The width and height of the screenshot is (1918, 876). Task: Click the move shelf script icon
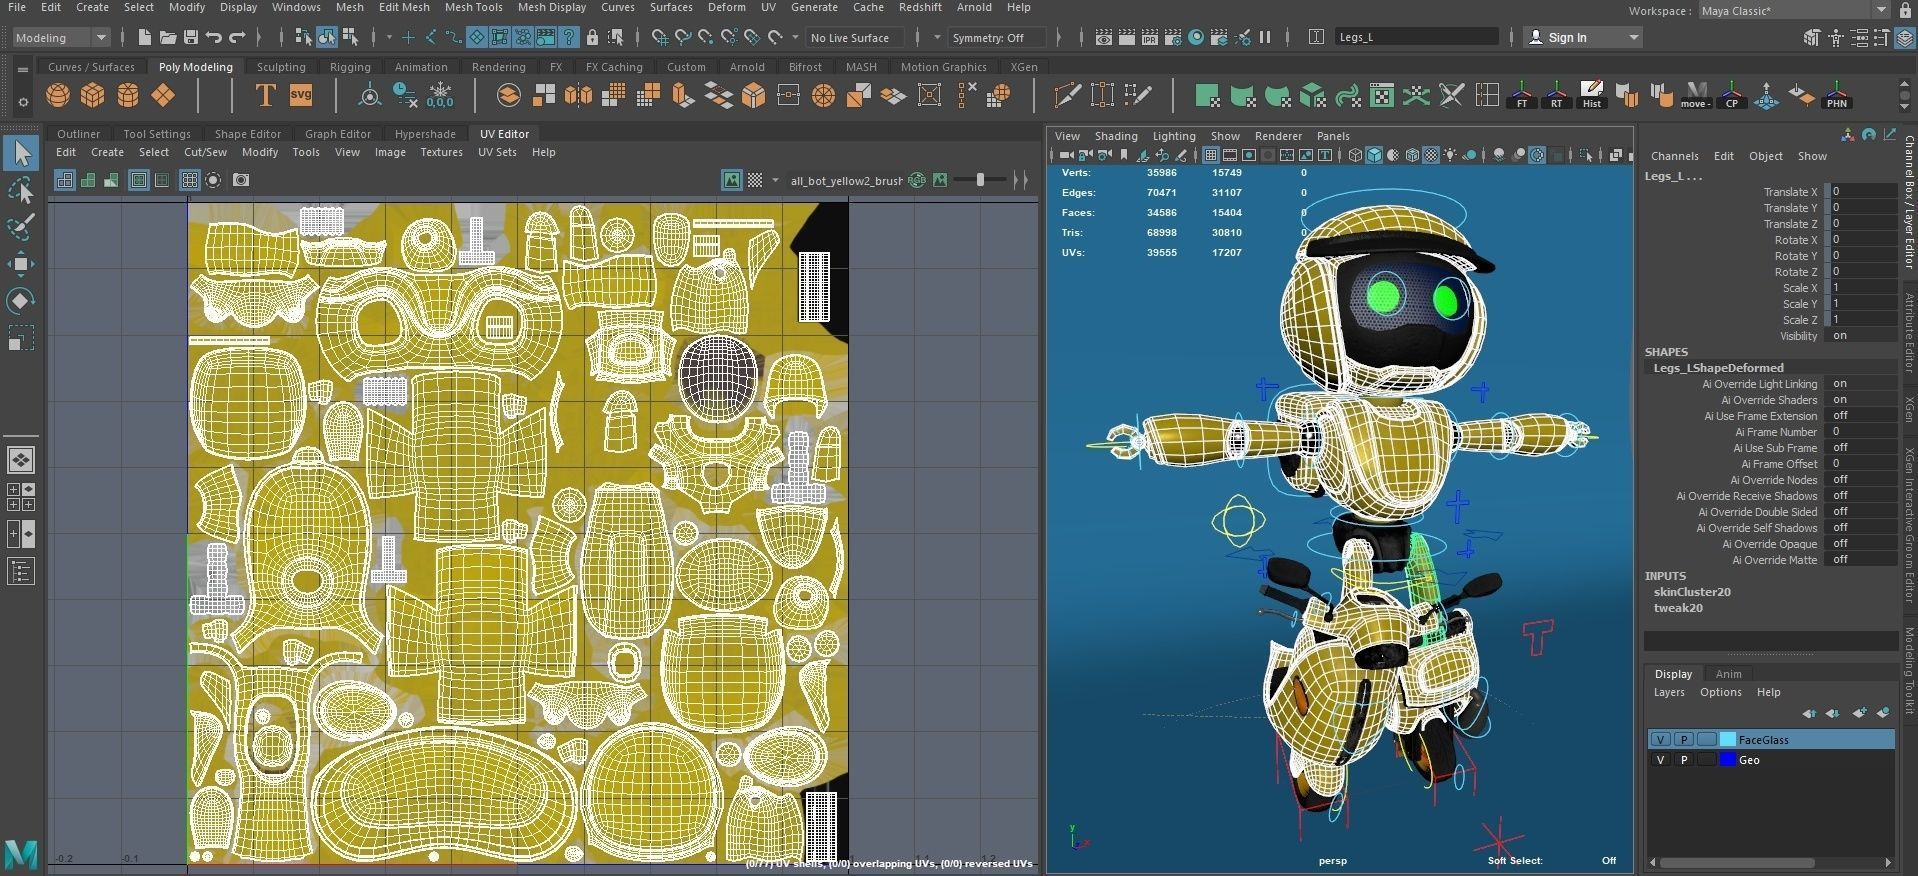(1695, 96)
